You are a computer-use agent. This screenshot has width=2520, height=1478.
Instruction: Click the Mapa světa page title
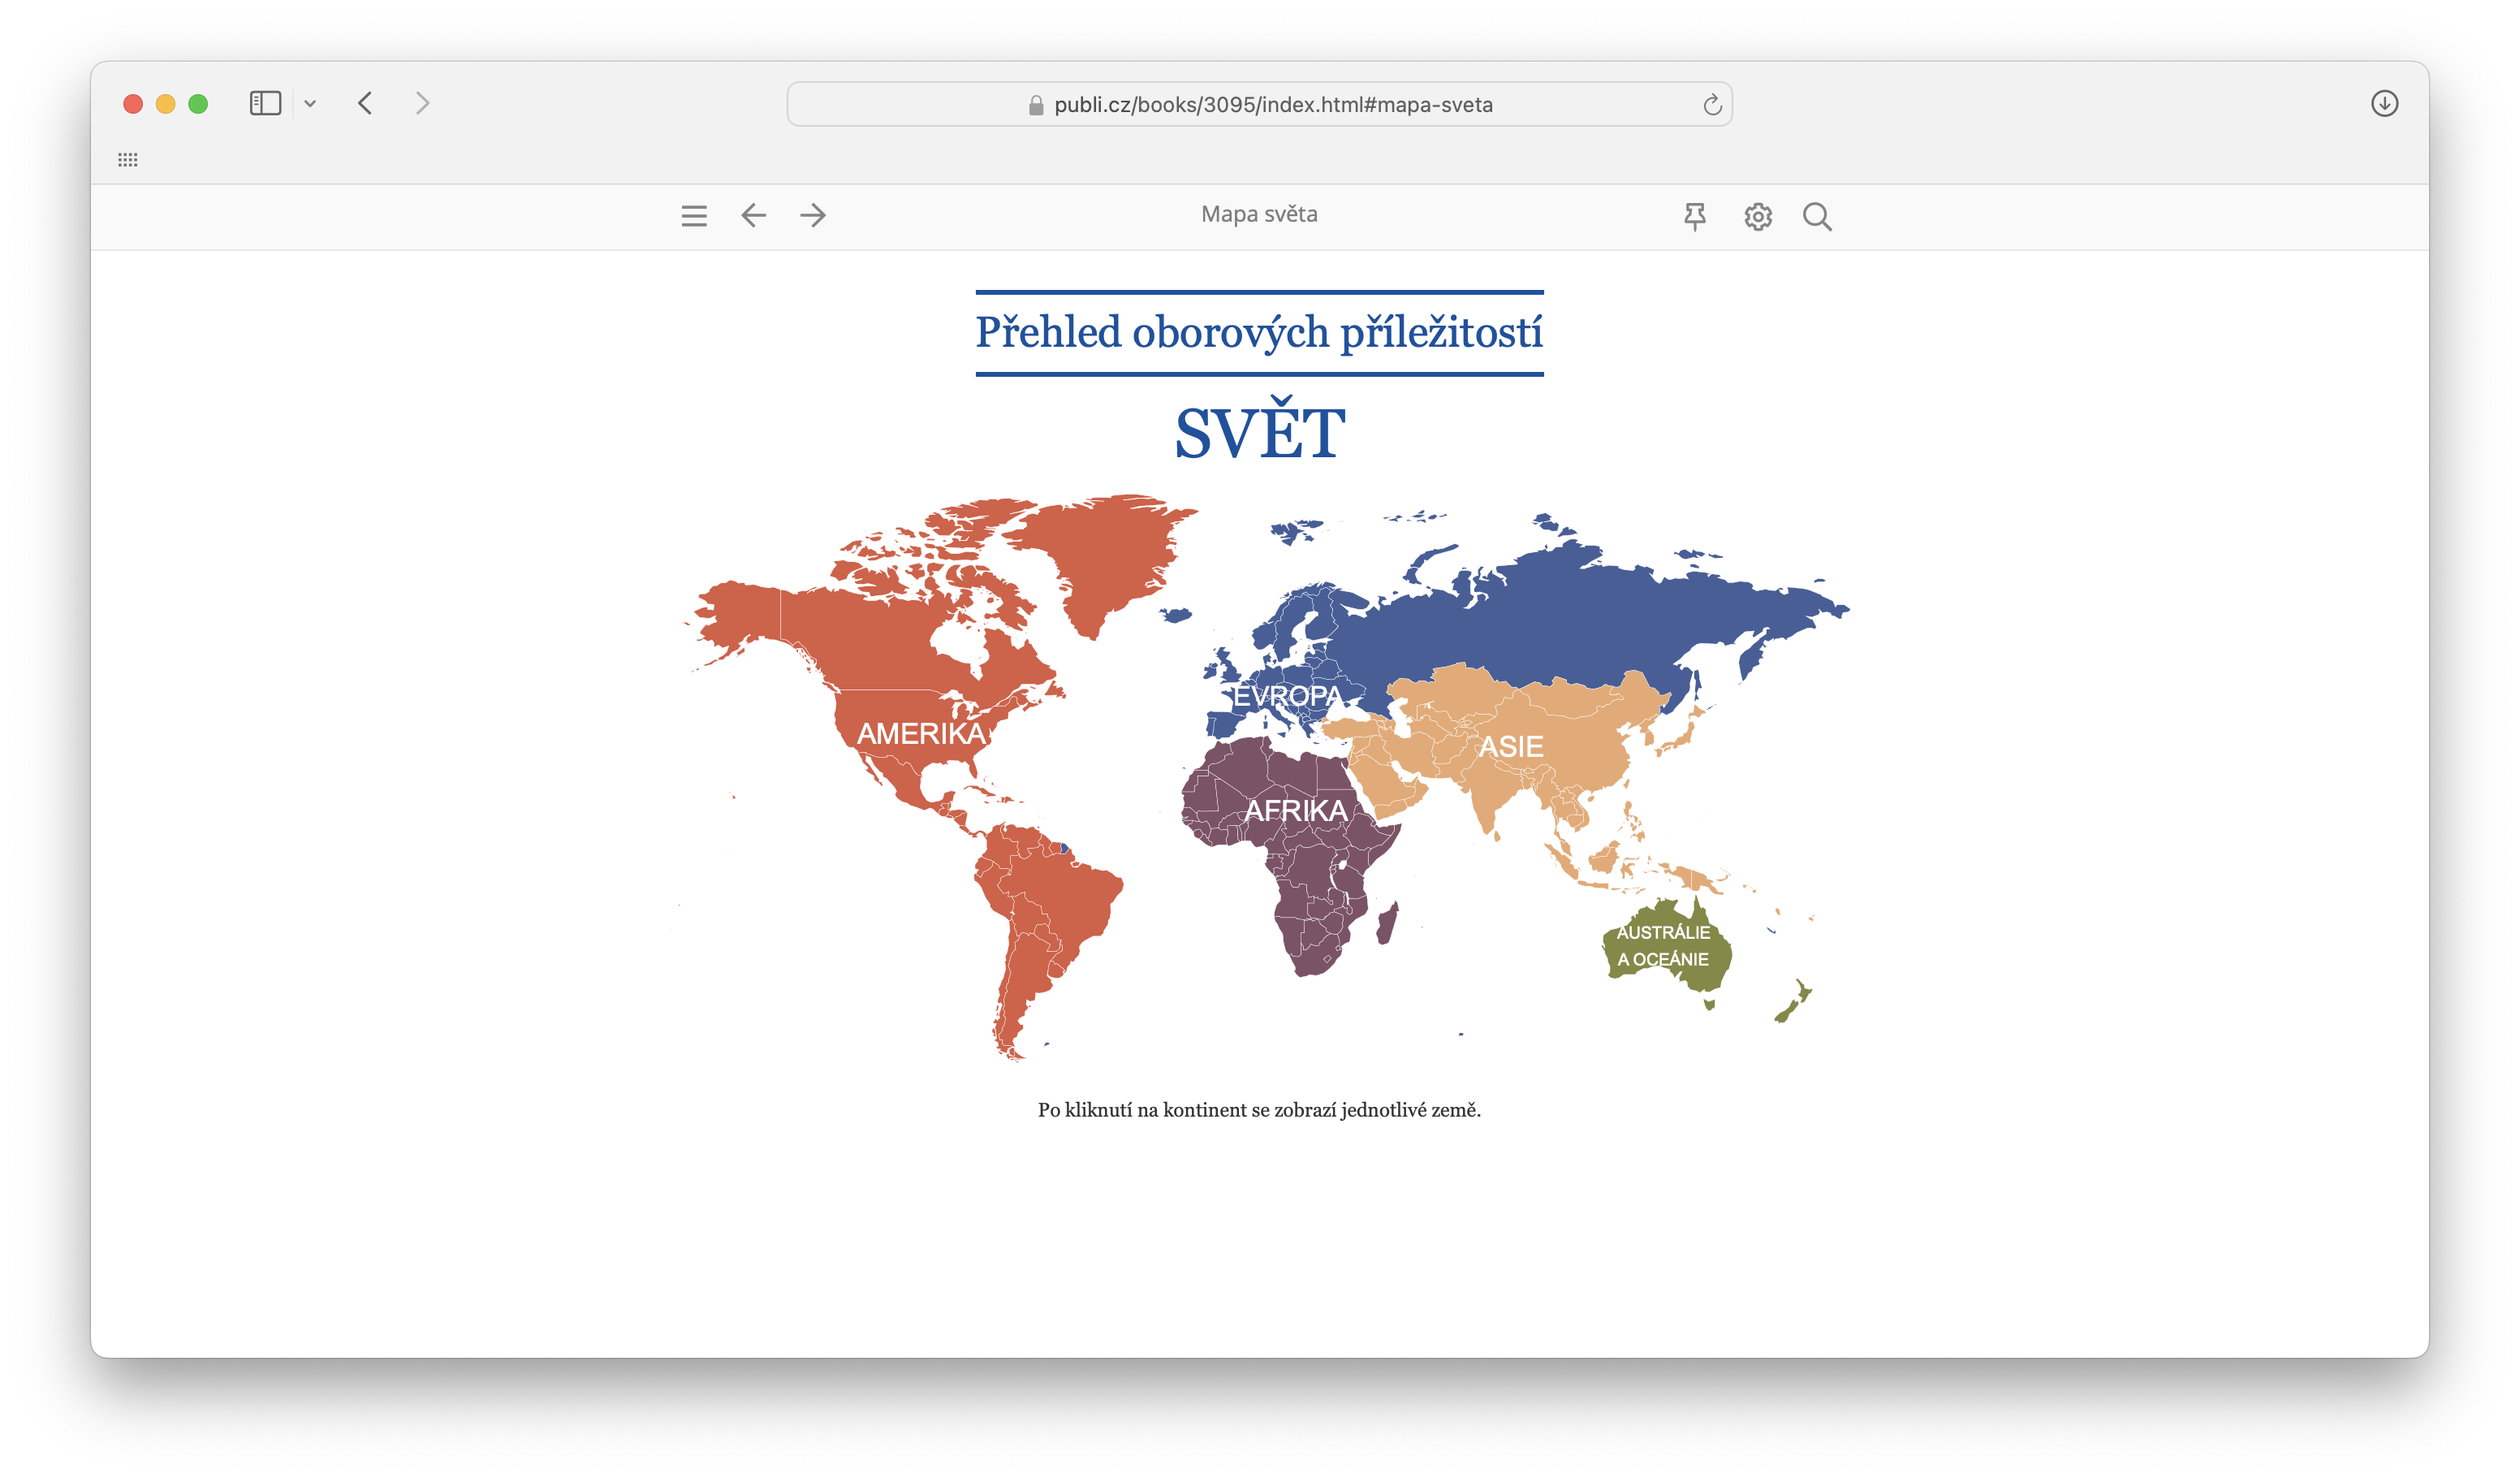click(x=1259, y=214)
